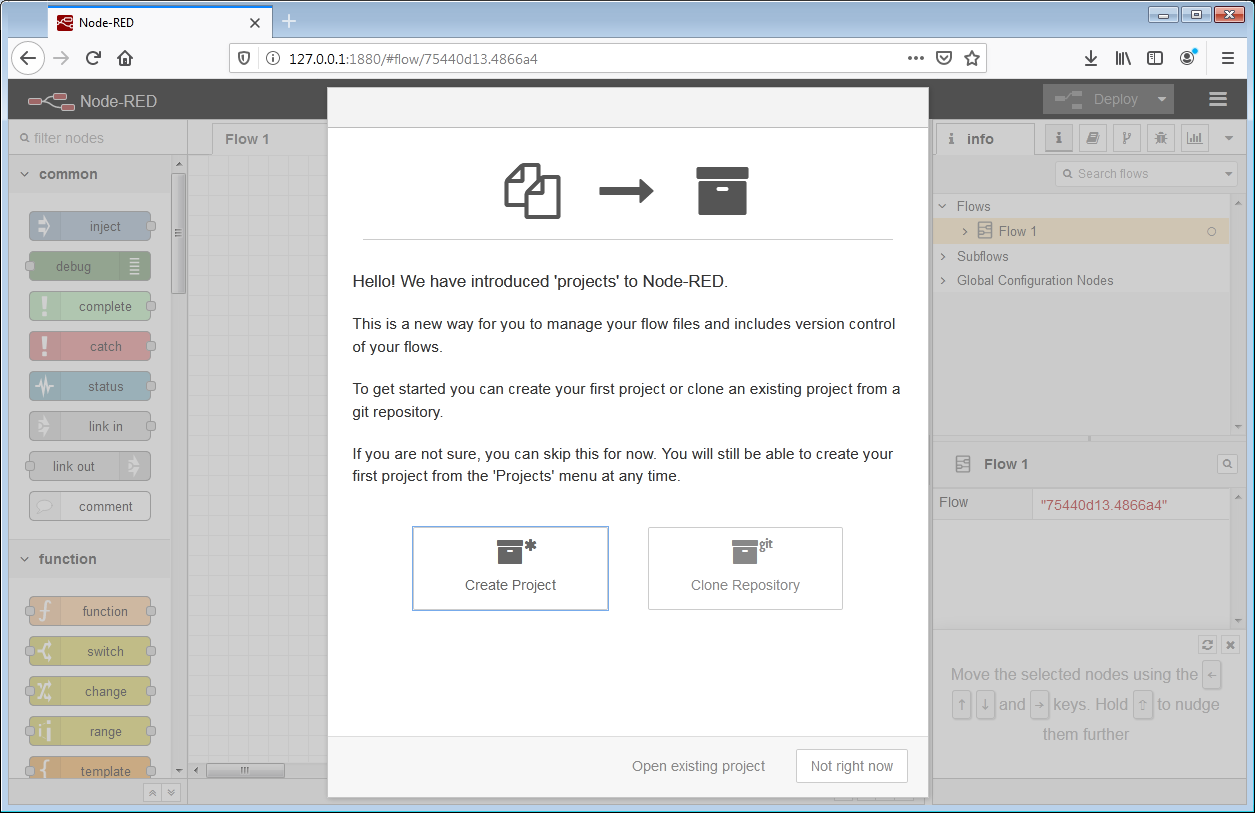This screenshot has width=1255, height=813.
Task: Reload the page in Firefox
Action: point(93,58)
